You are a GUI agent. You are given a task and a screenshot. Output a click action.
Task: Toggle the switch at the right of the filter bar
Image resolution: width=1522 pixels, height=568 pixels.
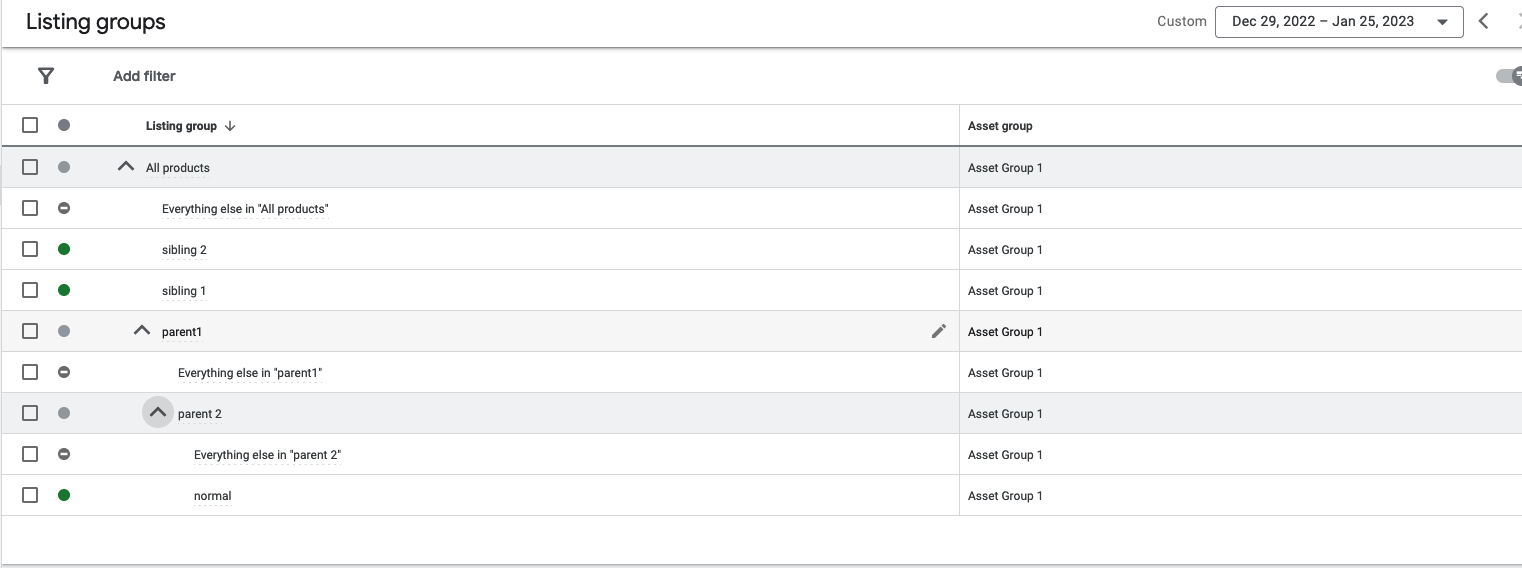(x=1509, y=76)
